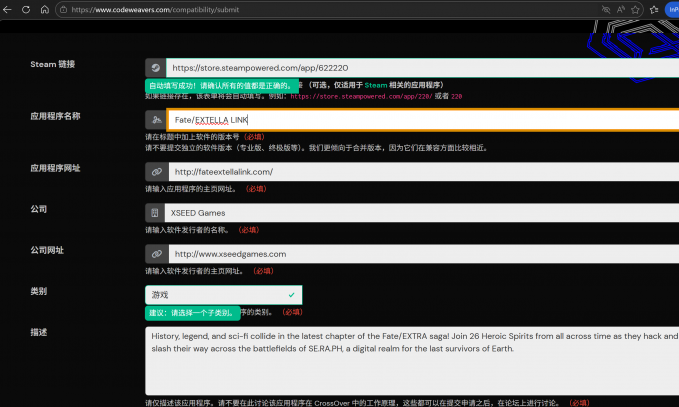This screenshot has width=679, height=407.
Task: Focus the address bar URL text
Action: [155, 10]
